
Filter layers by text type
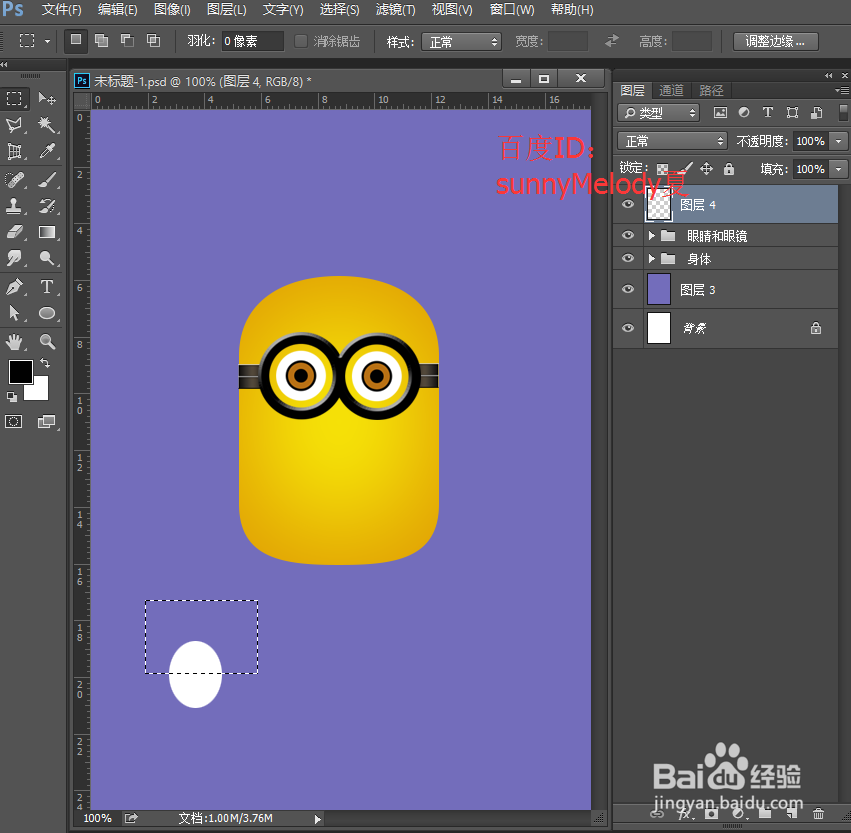pyautogui.click(x=767, y=112)
